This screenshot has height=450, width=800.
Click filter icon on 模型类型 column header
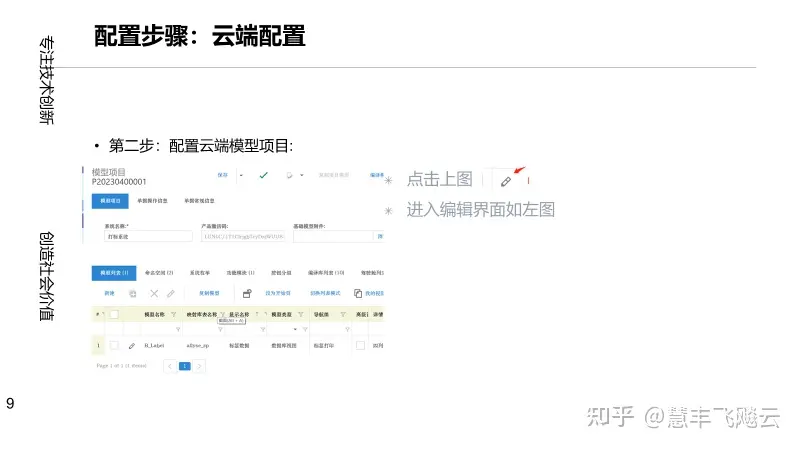(301, 314)
